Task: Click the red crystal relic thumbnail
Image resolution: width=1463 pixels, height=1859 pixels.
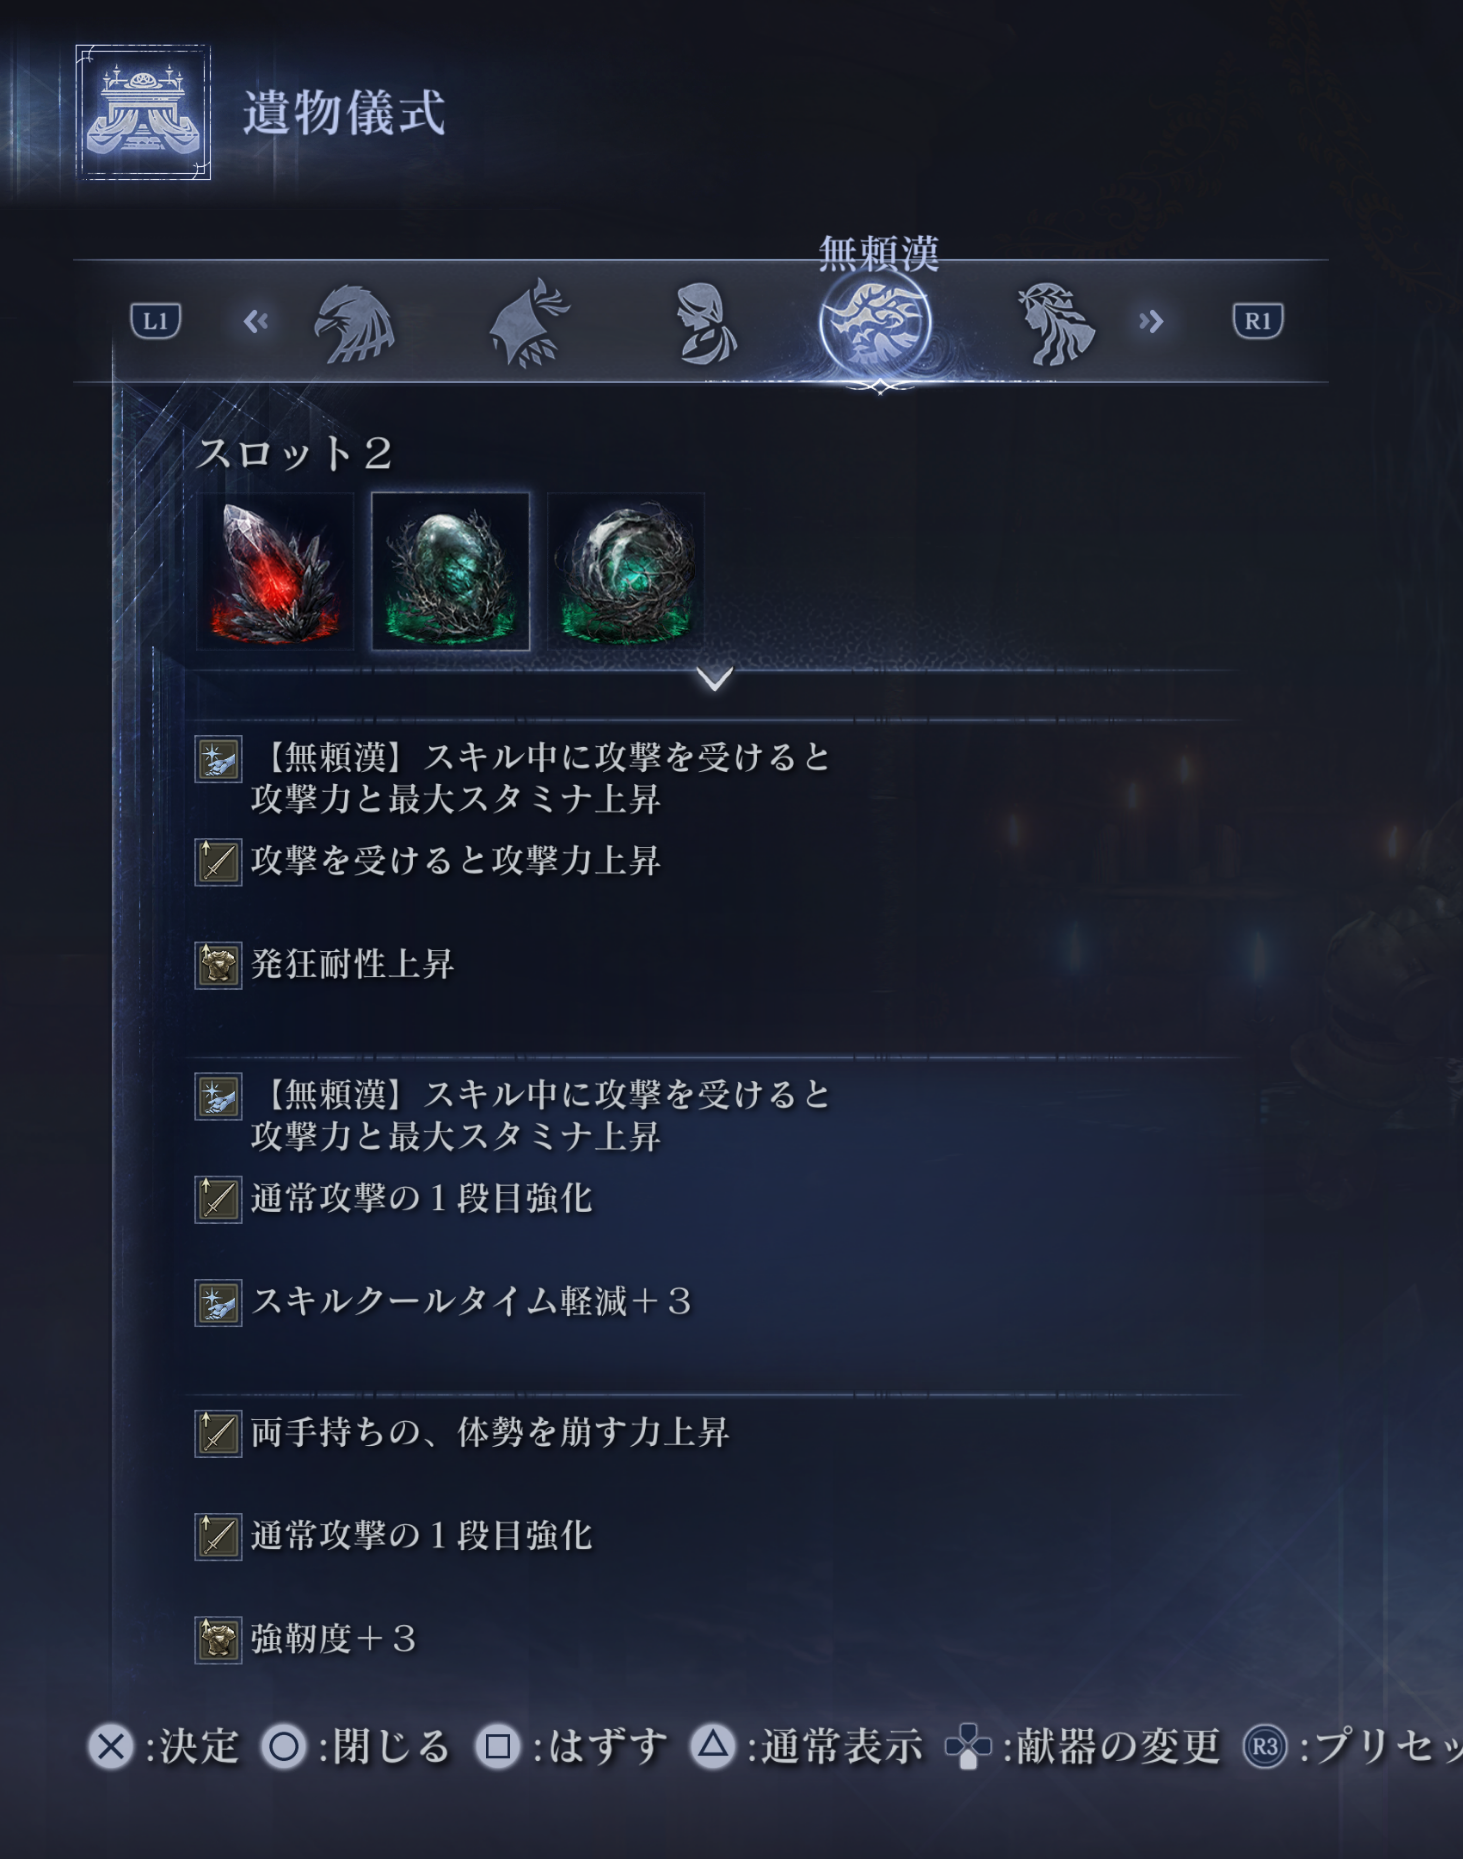Action: point(275,571)
